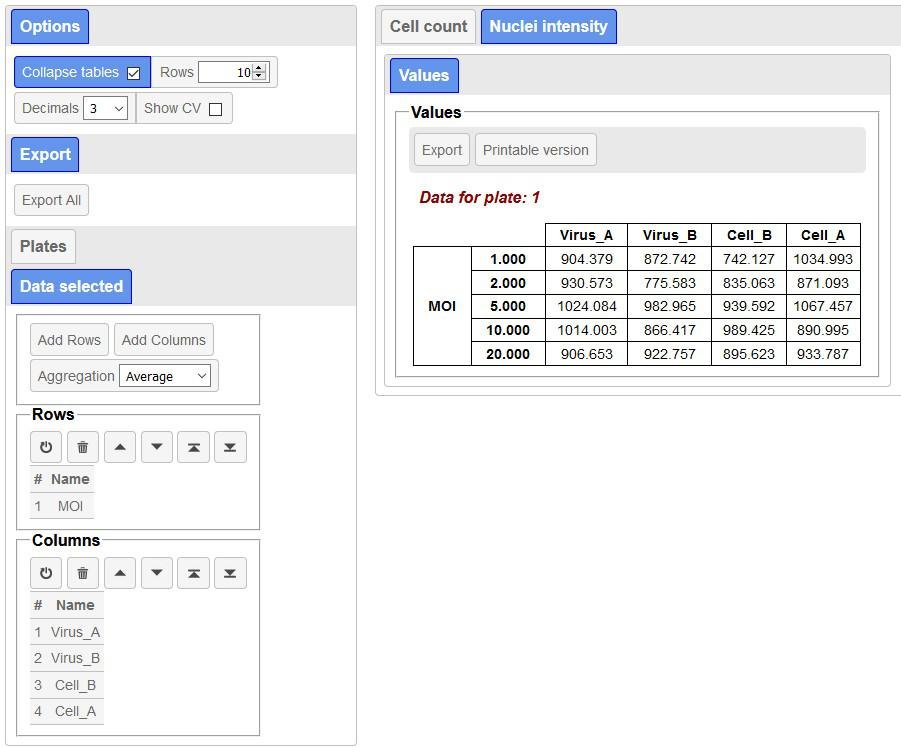Select the Nuclei intensity tab

coord(548,26)
